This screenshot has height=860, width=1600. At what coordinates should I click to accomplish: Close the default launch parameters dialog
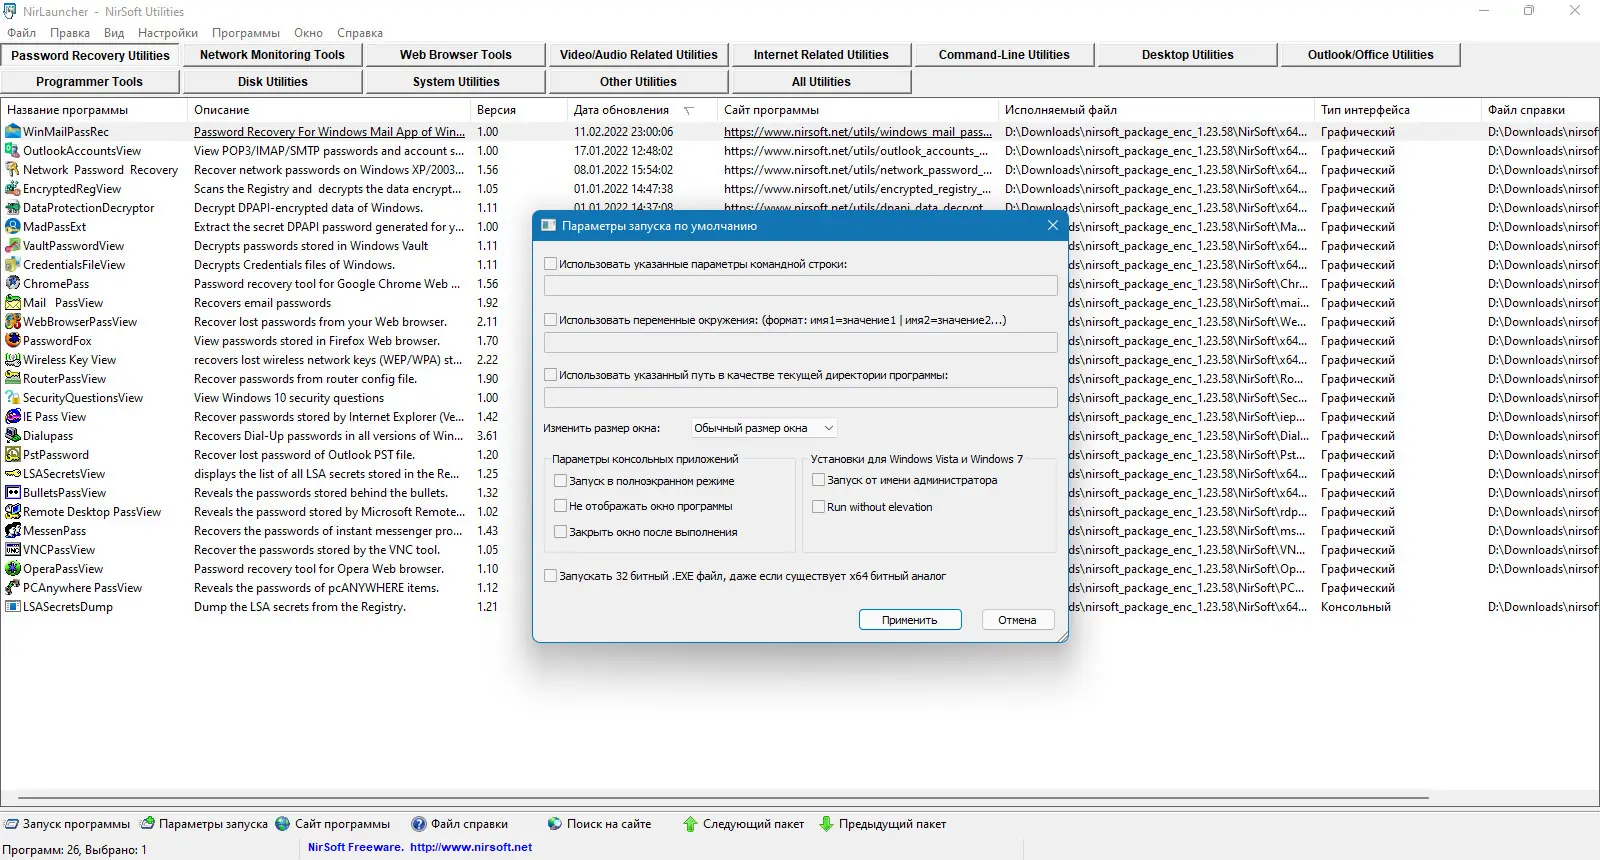1052,226
